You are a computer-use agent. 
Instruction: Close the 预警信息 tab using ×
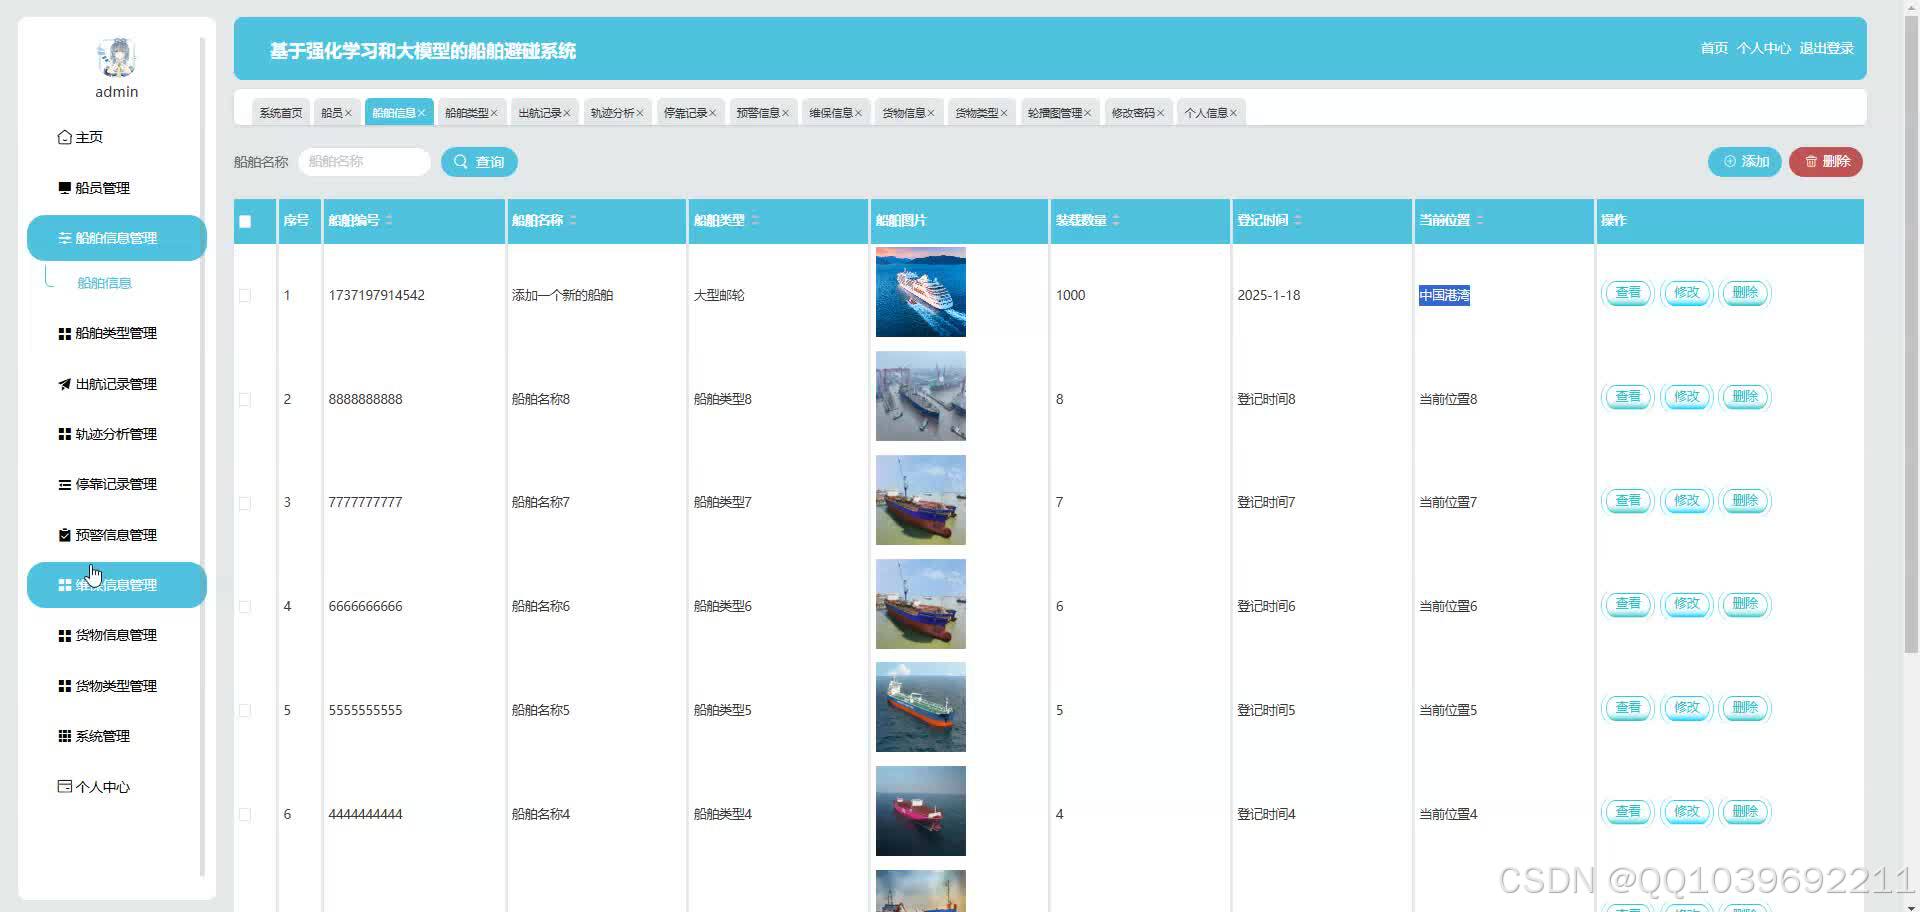click(786, 113)
